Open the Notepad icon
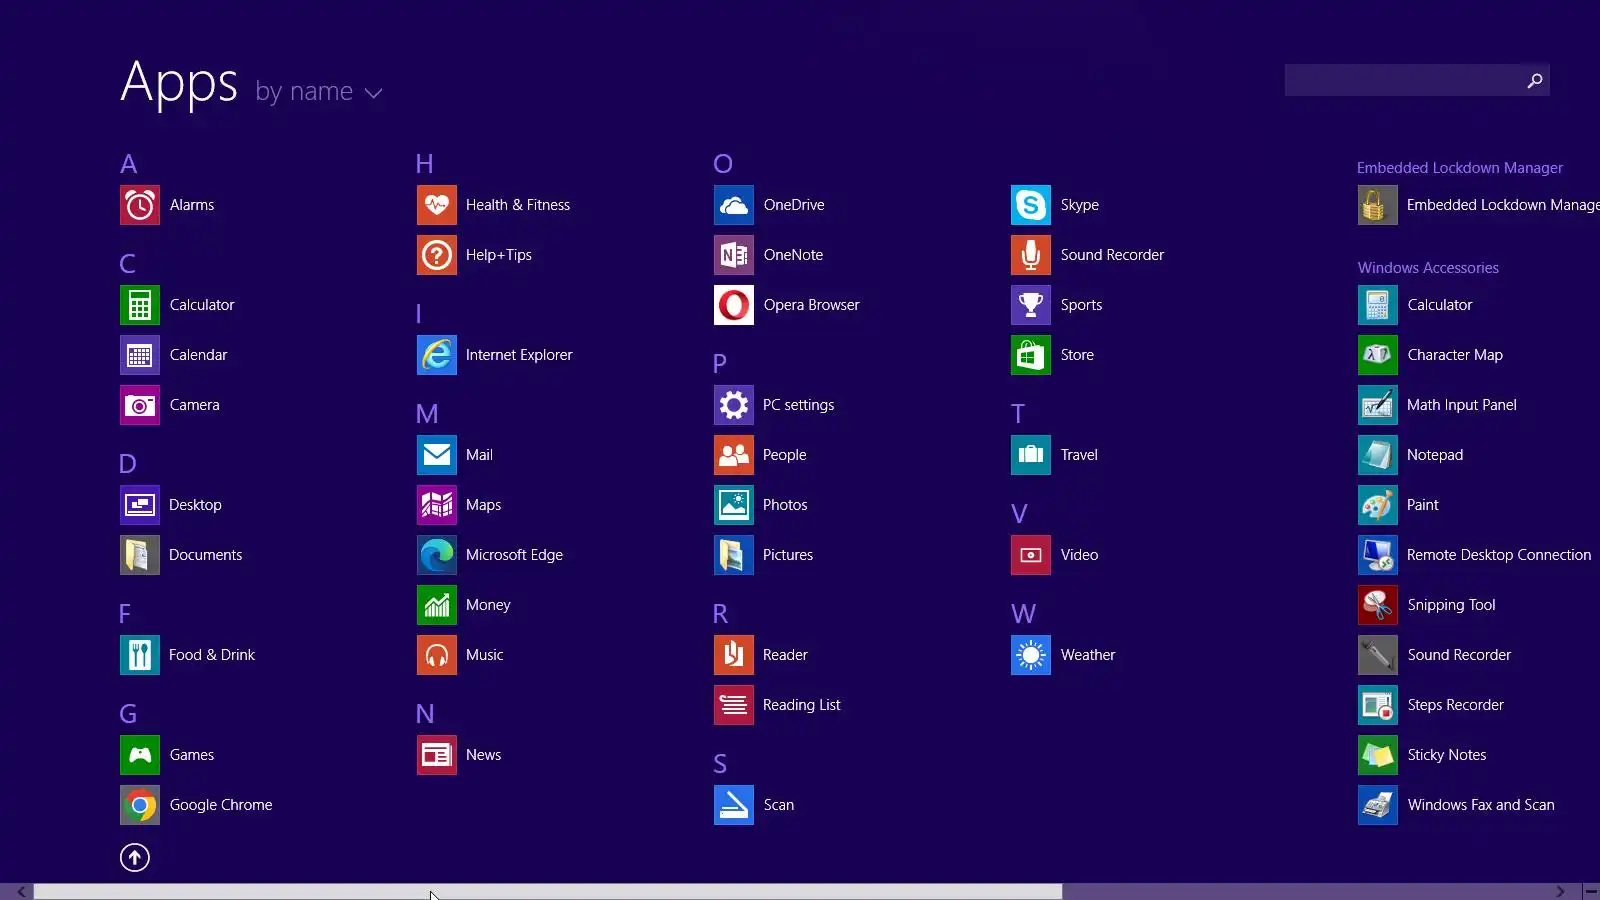Image resolution: width=1600 pixels, height=900 pixels. [x=1378, y=455]
